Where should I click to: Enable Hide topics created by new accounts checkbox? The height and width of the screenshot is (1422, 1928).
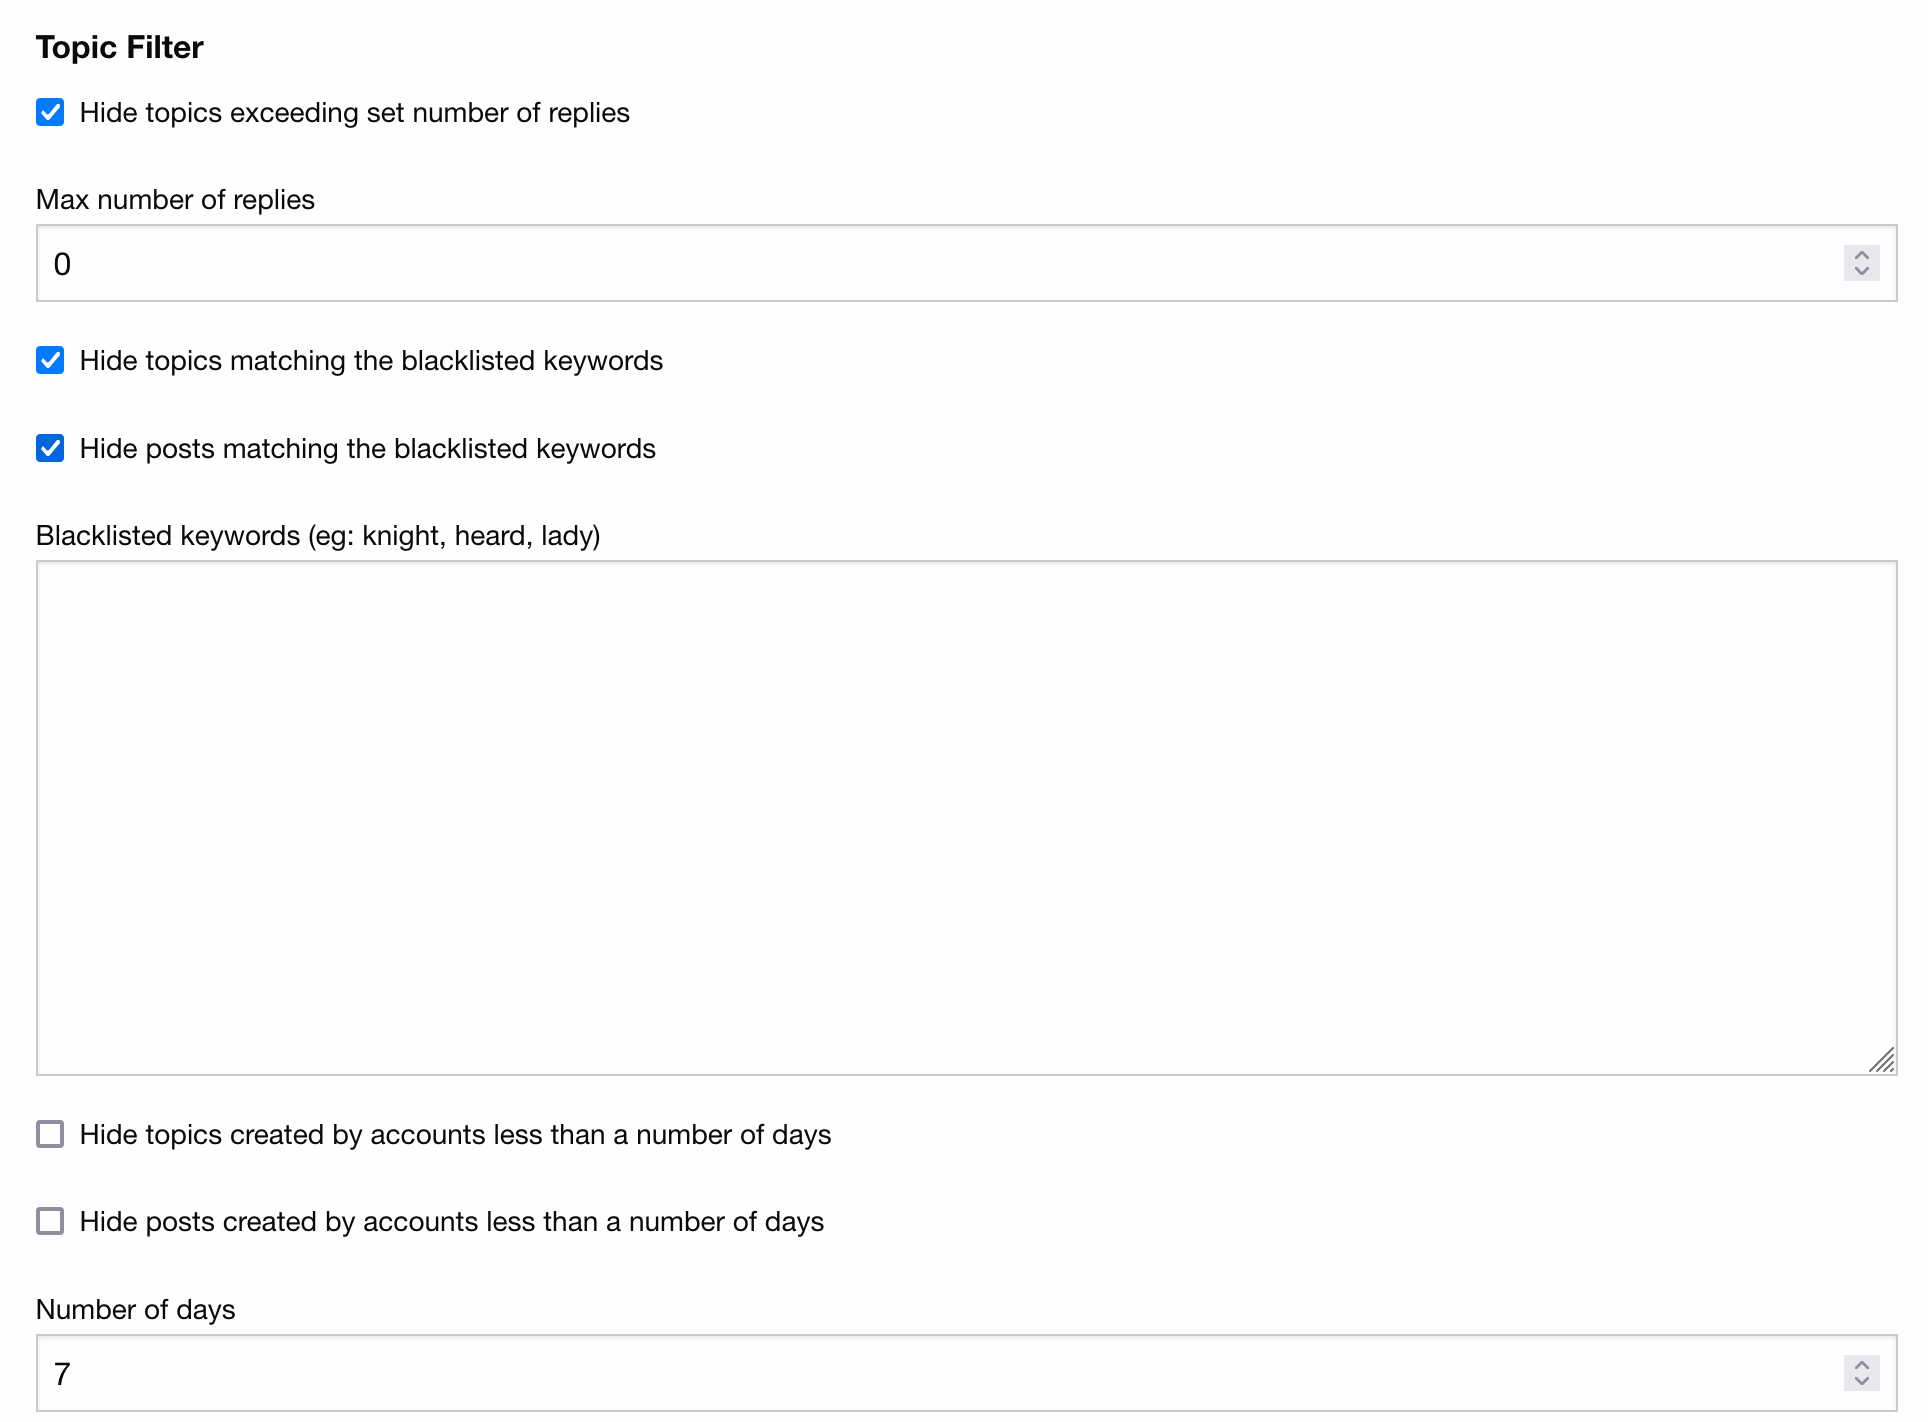click(50, 1134)
